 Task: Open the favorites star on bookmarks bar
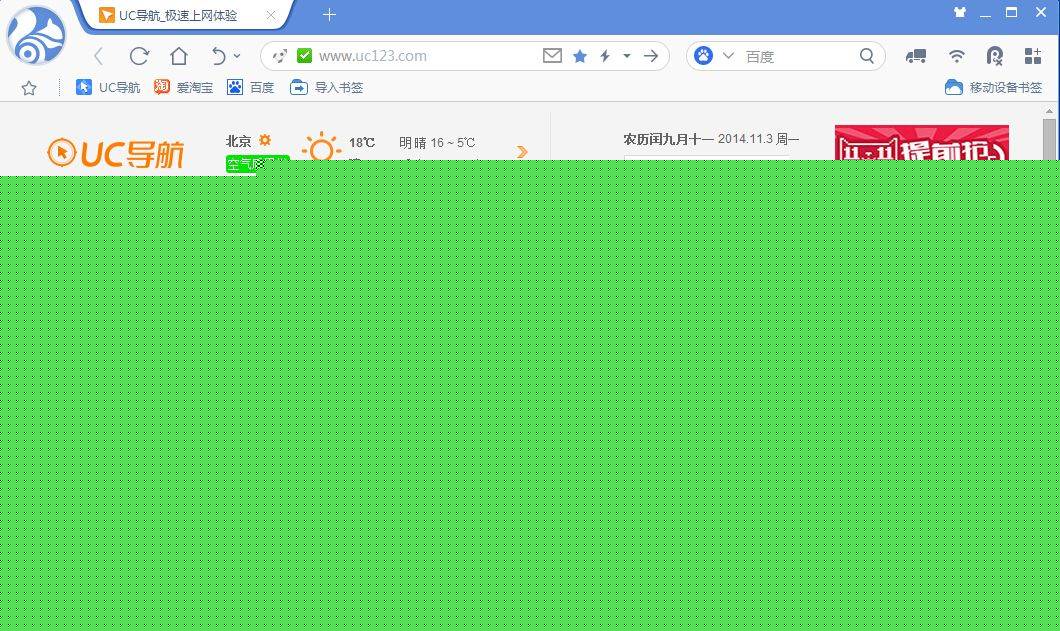[x=28, y=88]
